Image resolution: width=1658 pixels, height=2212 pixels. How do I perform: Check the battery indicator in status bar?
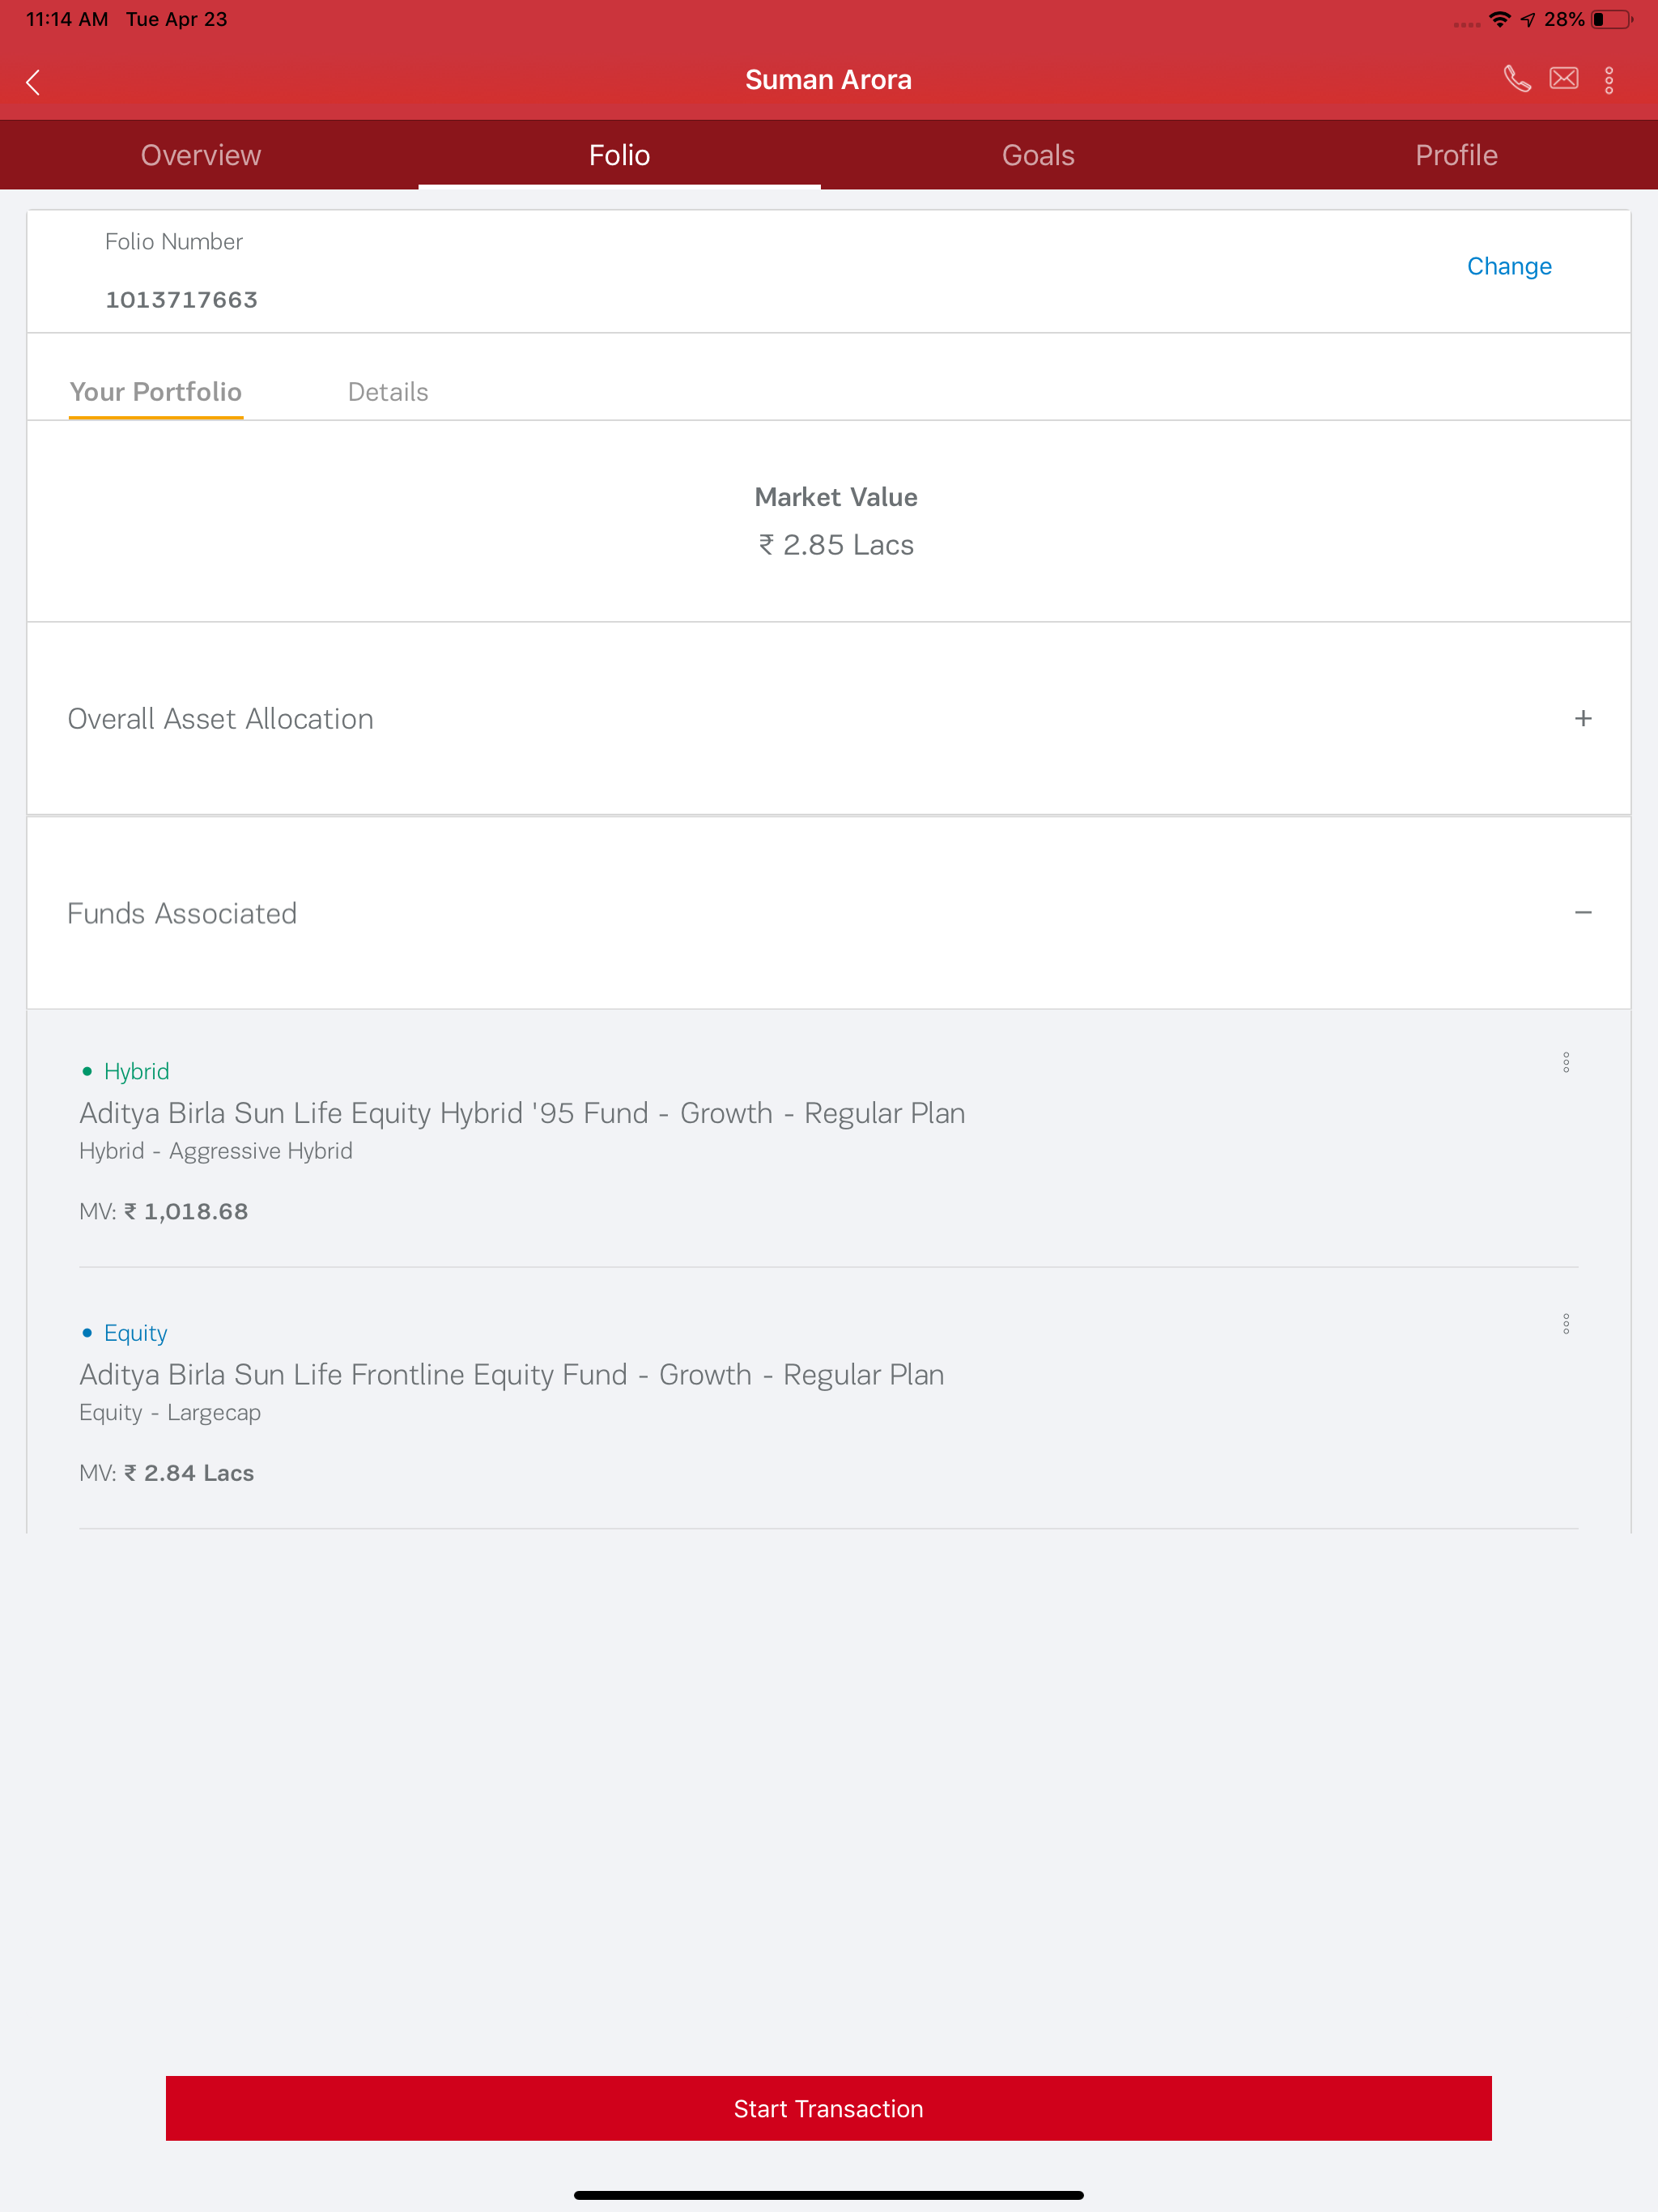[x=1611, y=19]
